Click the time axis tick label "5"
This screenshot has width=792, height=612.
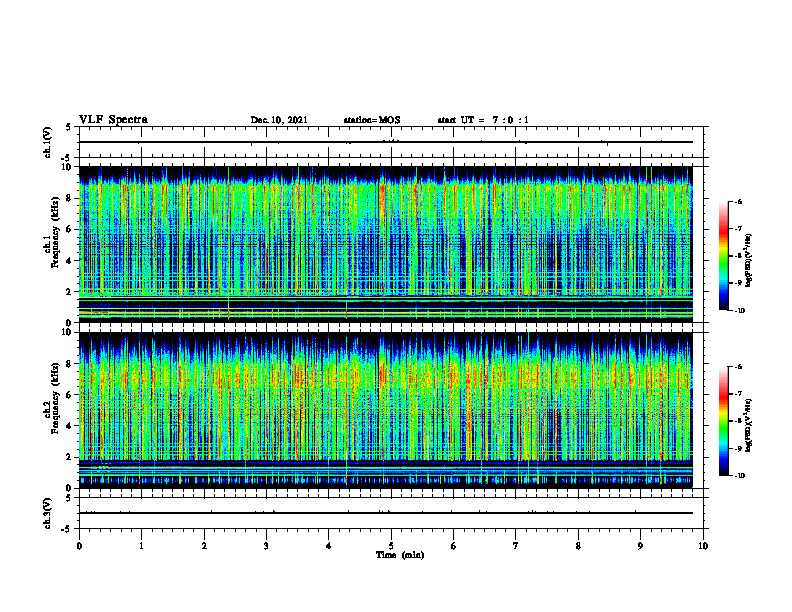point(391,546)
